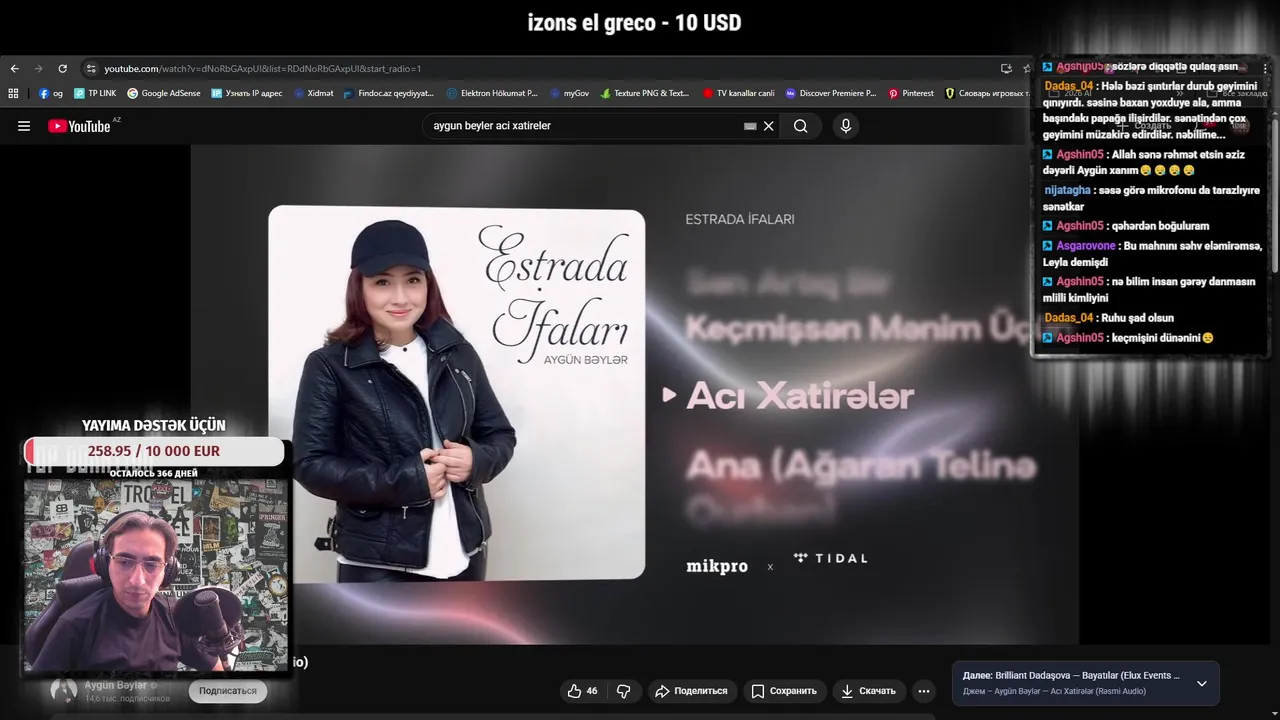Clear the search query with X
This screenshot has width=1280, height=720.
[769, 126]
